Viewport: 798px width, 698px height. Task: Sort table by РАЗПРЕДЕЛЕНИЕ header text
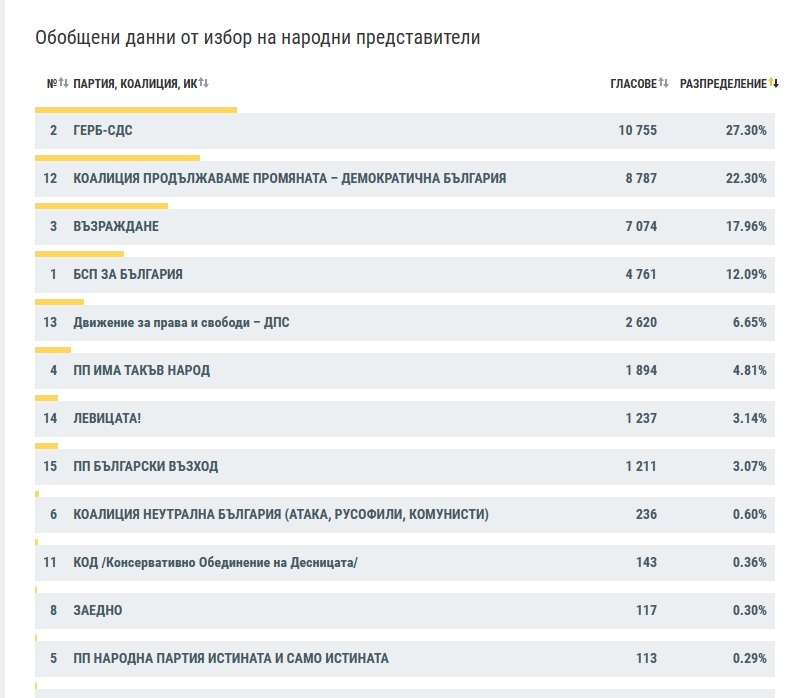pos(722,83)
